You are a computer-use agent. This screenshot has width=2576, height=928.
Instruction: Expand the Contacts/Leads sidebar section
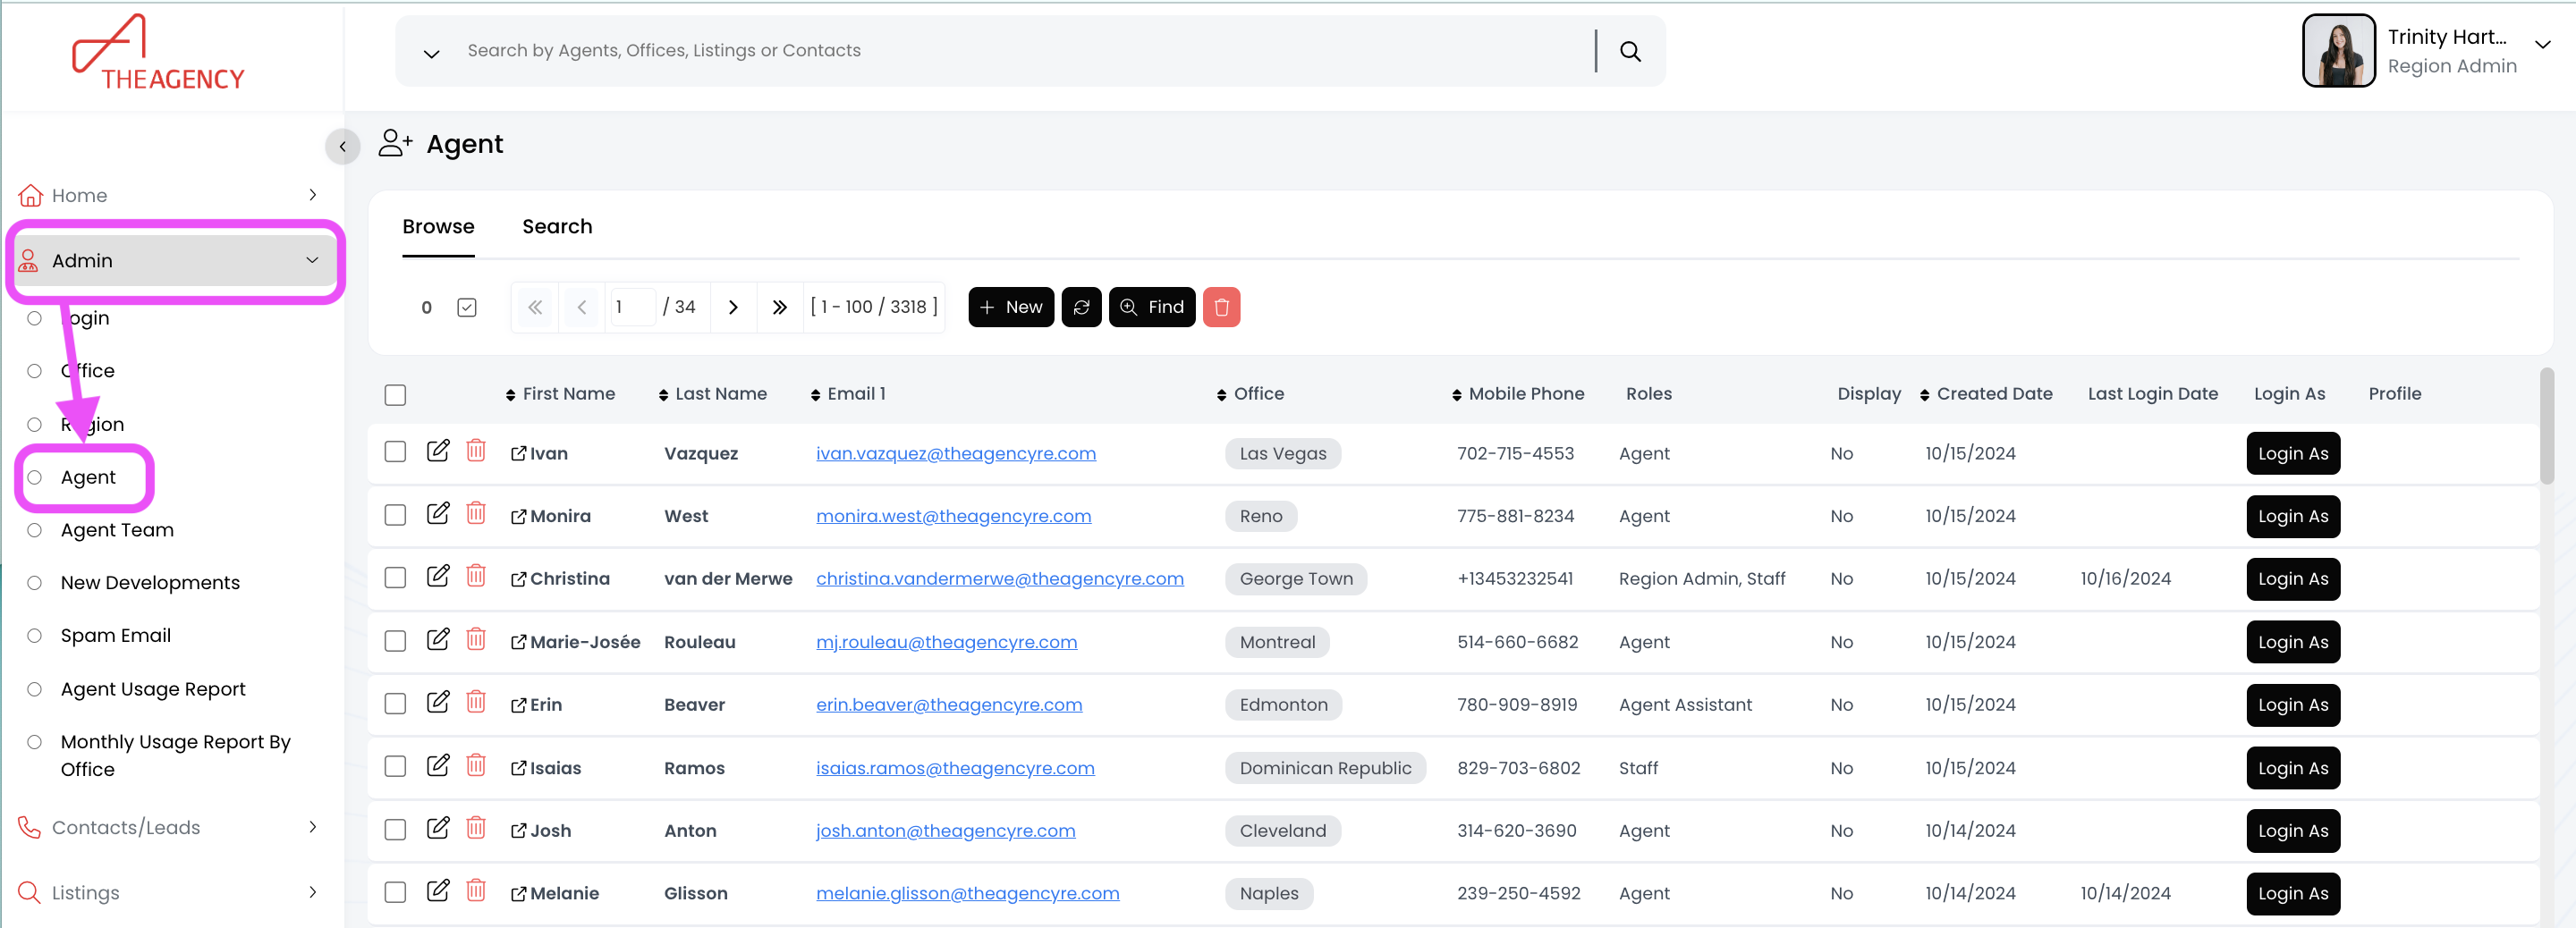(312, 827)
